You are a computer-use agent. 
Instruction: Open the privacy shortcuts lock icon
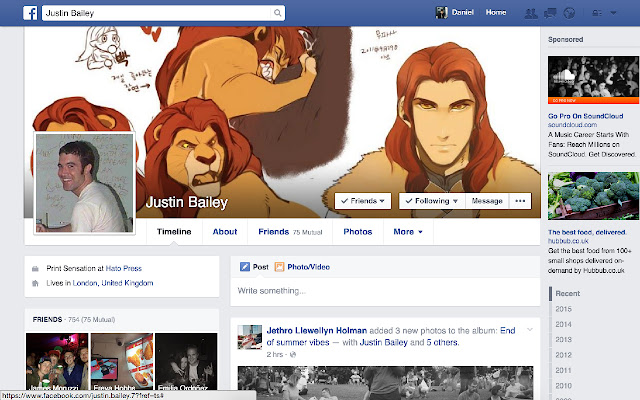tap(597, 13)
